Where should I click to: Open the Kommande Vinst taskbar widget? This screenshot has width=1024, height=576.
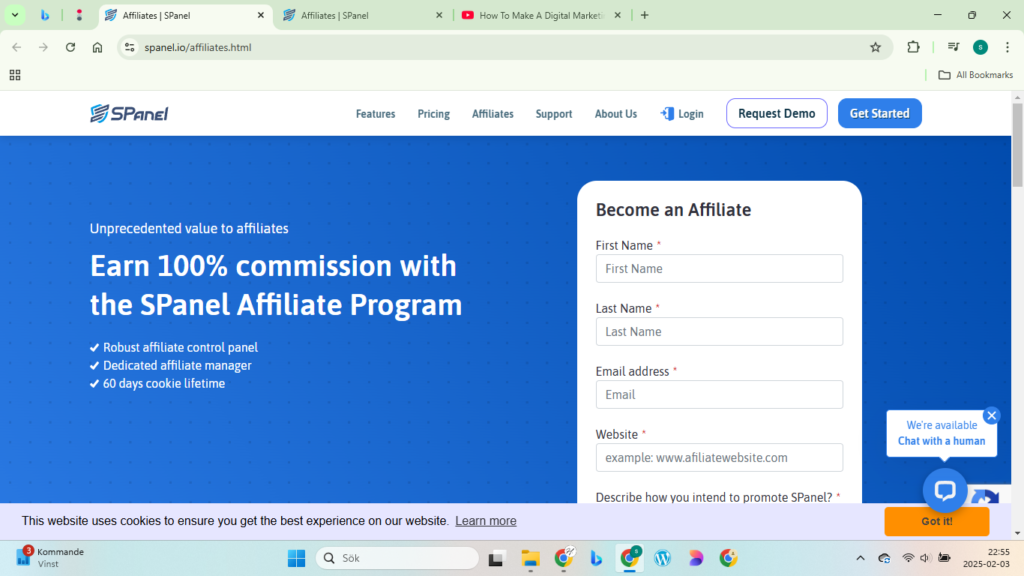51,558
